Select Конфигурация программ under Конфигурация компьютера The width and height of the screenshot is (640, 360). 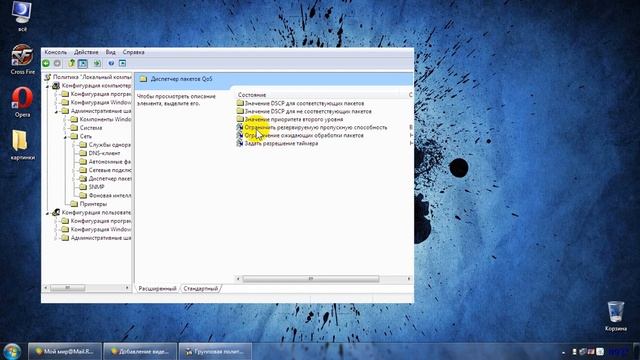point(101,94)
